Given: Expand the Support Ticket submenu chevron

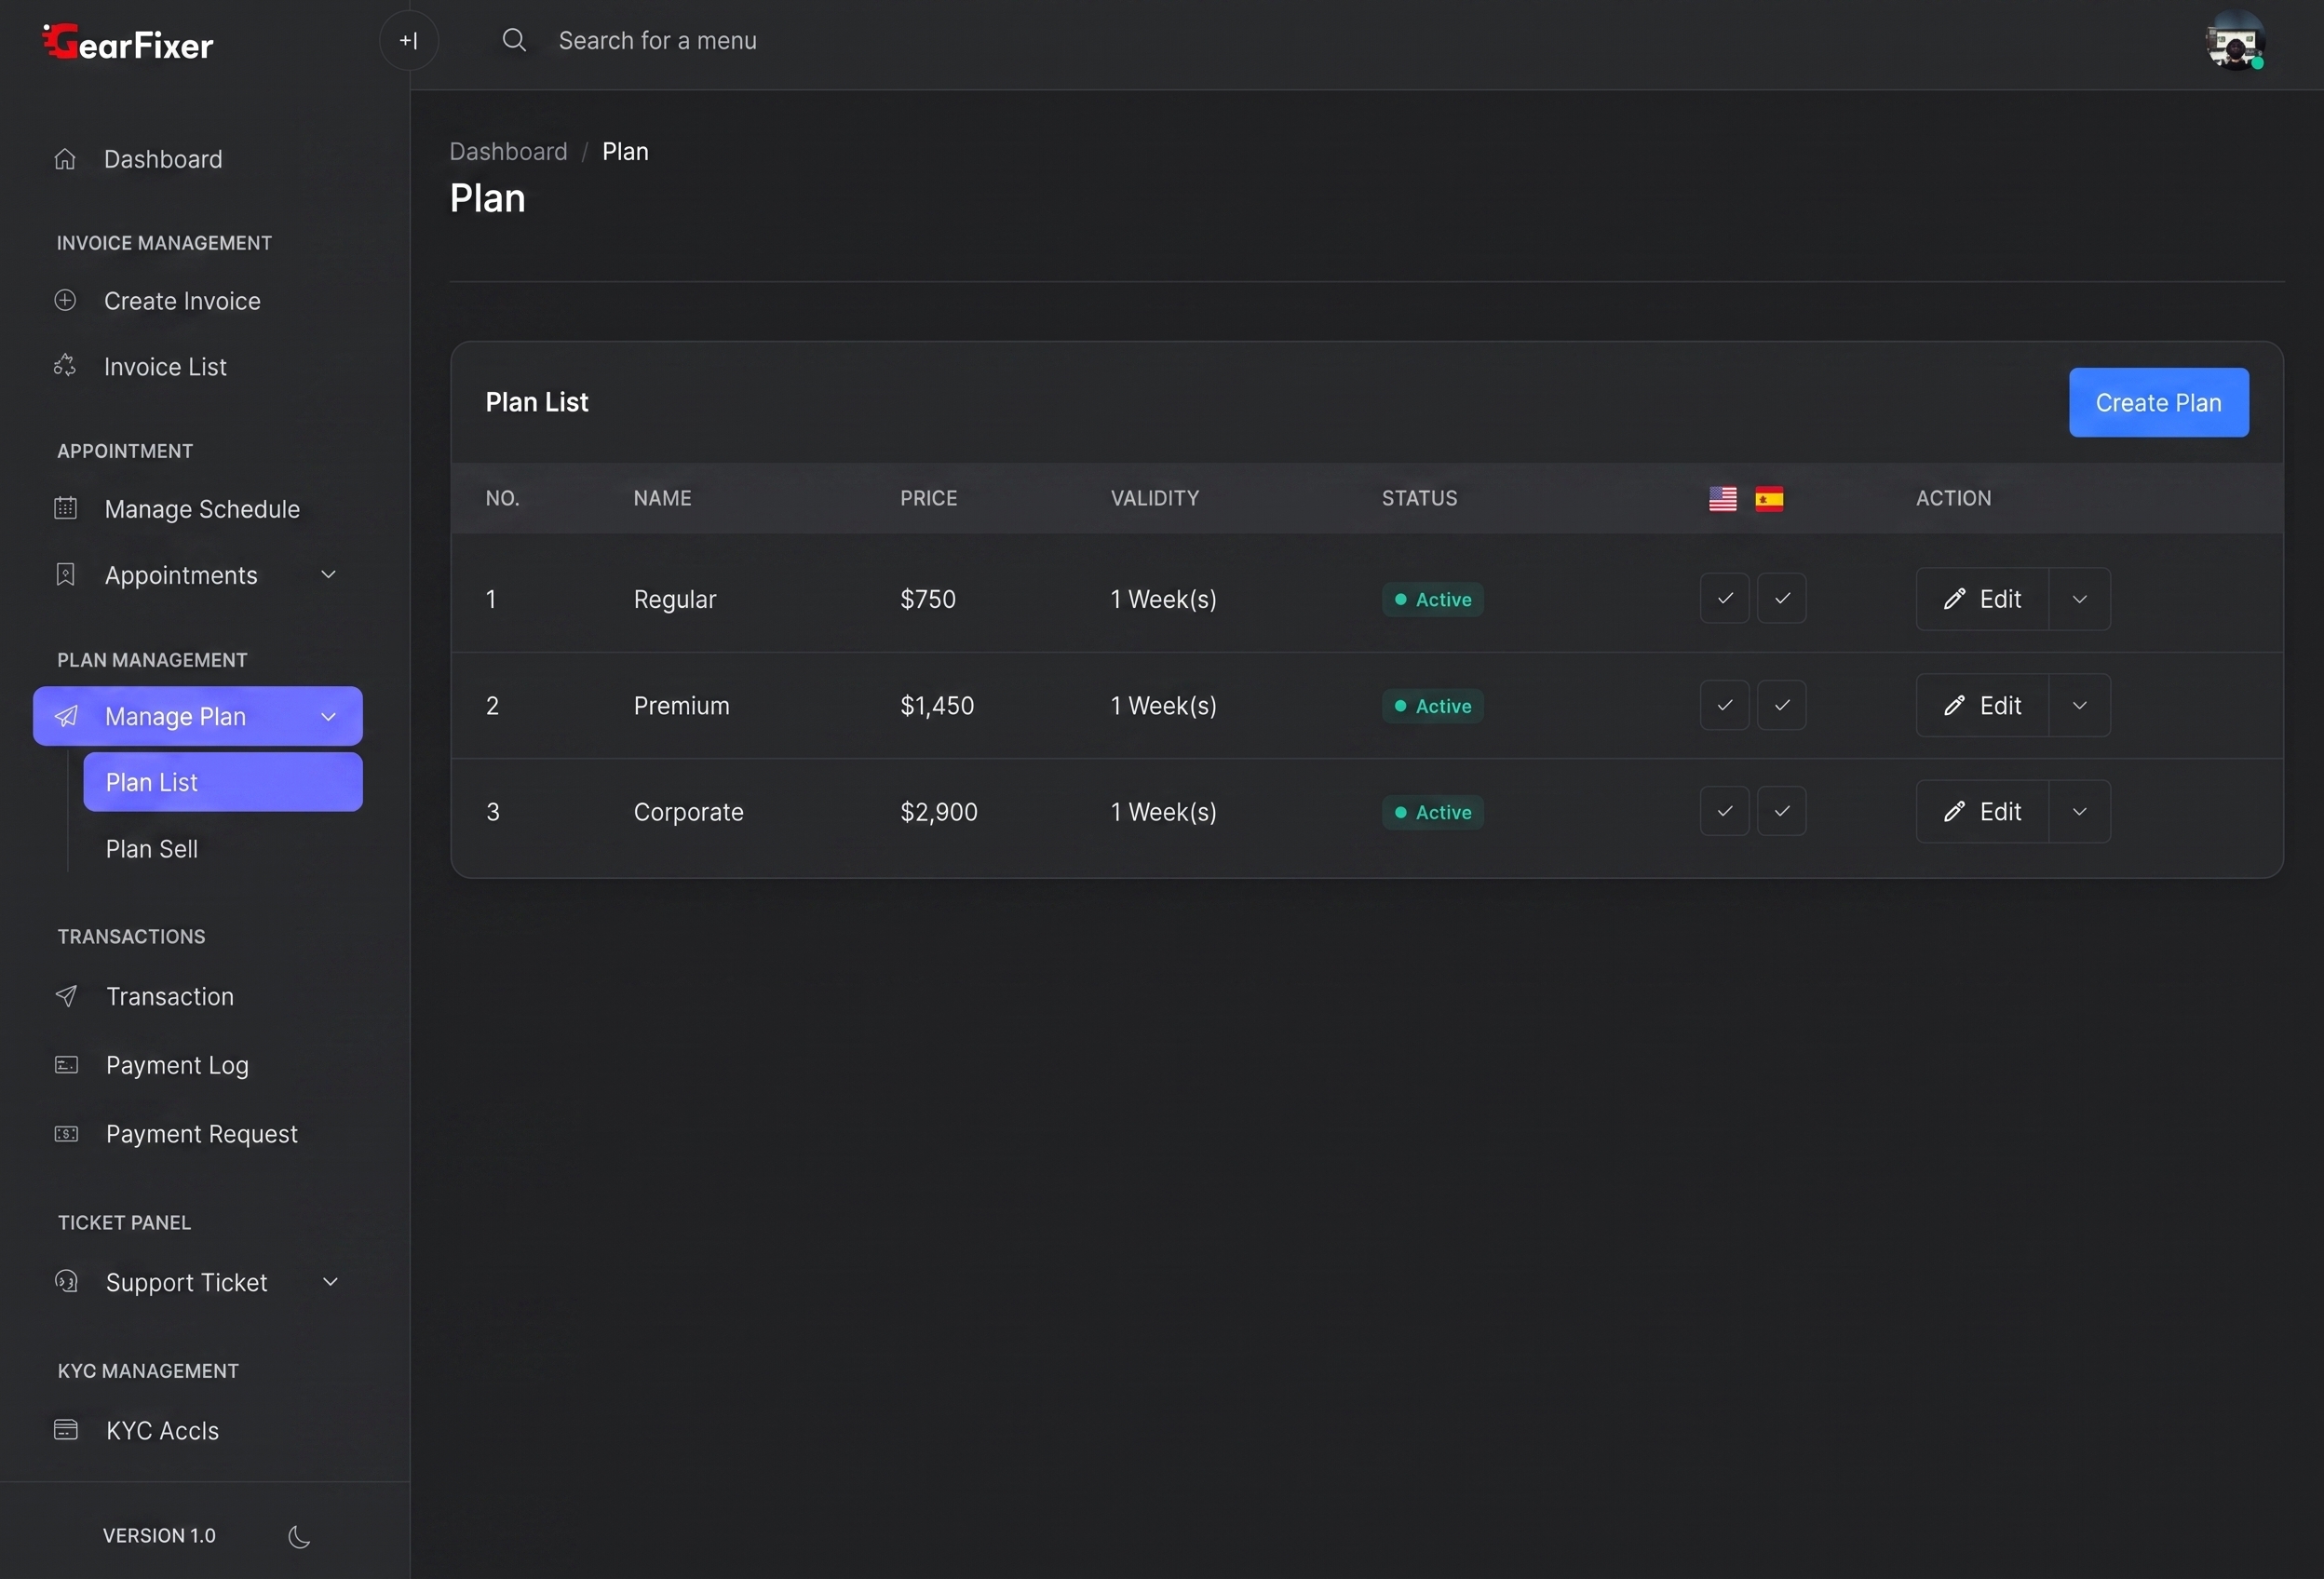Looking at the screenshot, I should click(x=330, y=1281).
